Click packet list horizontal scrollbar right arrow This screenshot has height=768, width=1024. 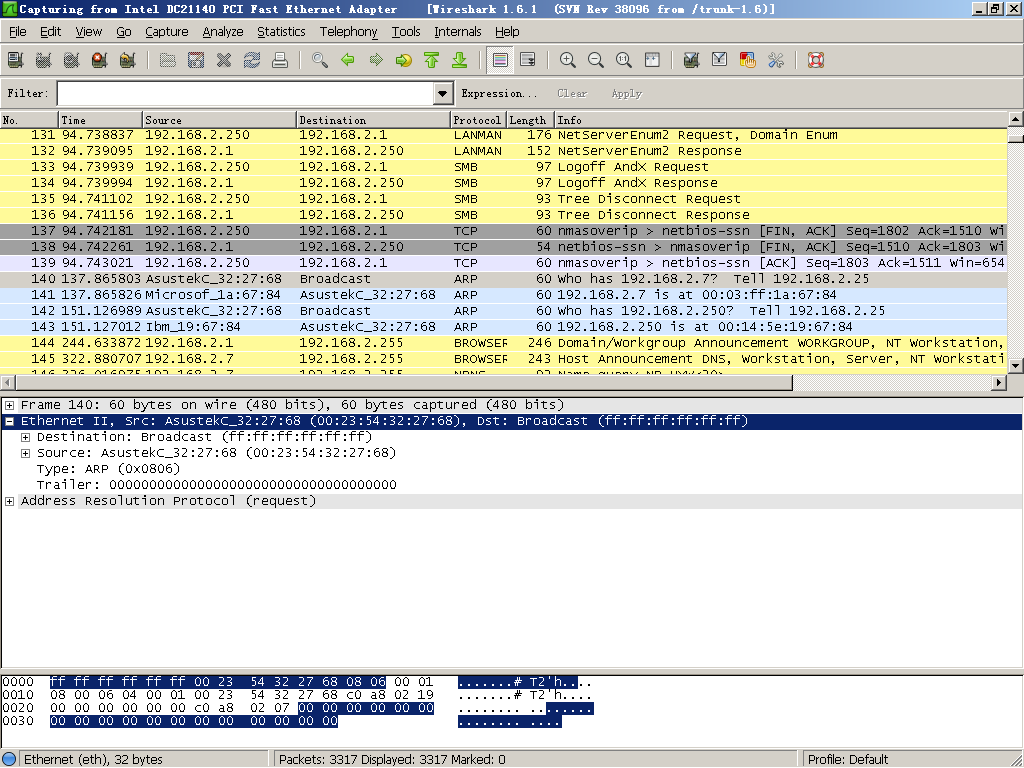[999, 383]
